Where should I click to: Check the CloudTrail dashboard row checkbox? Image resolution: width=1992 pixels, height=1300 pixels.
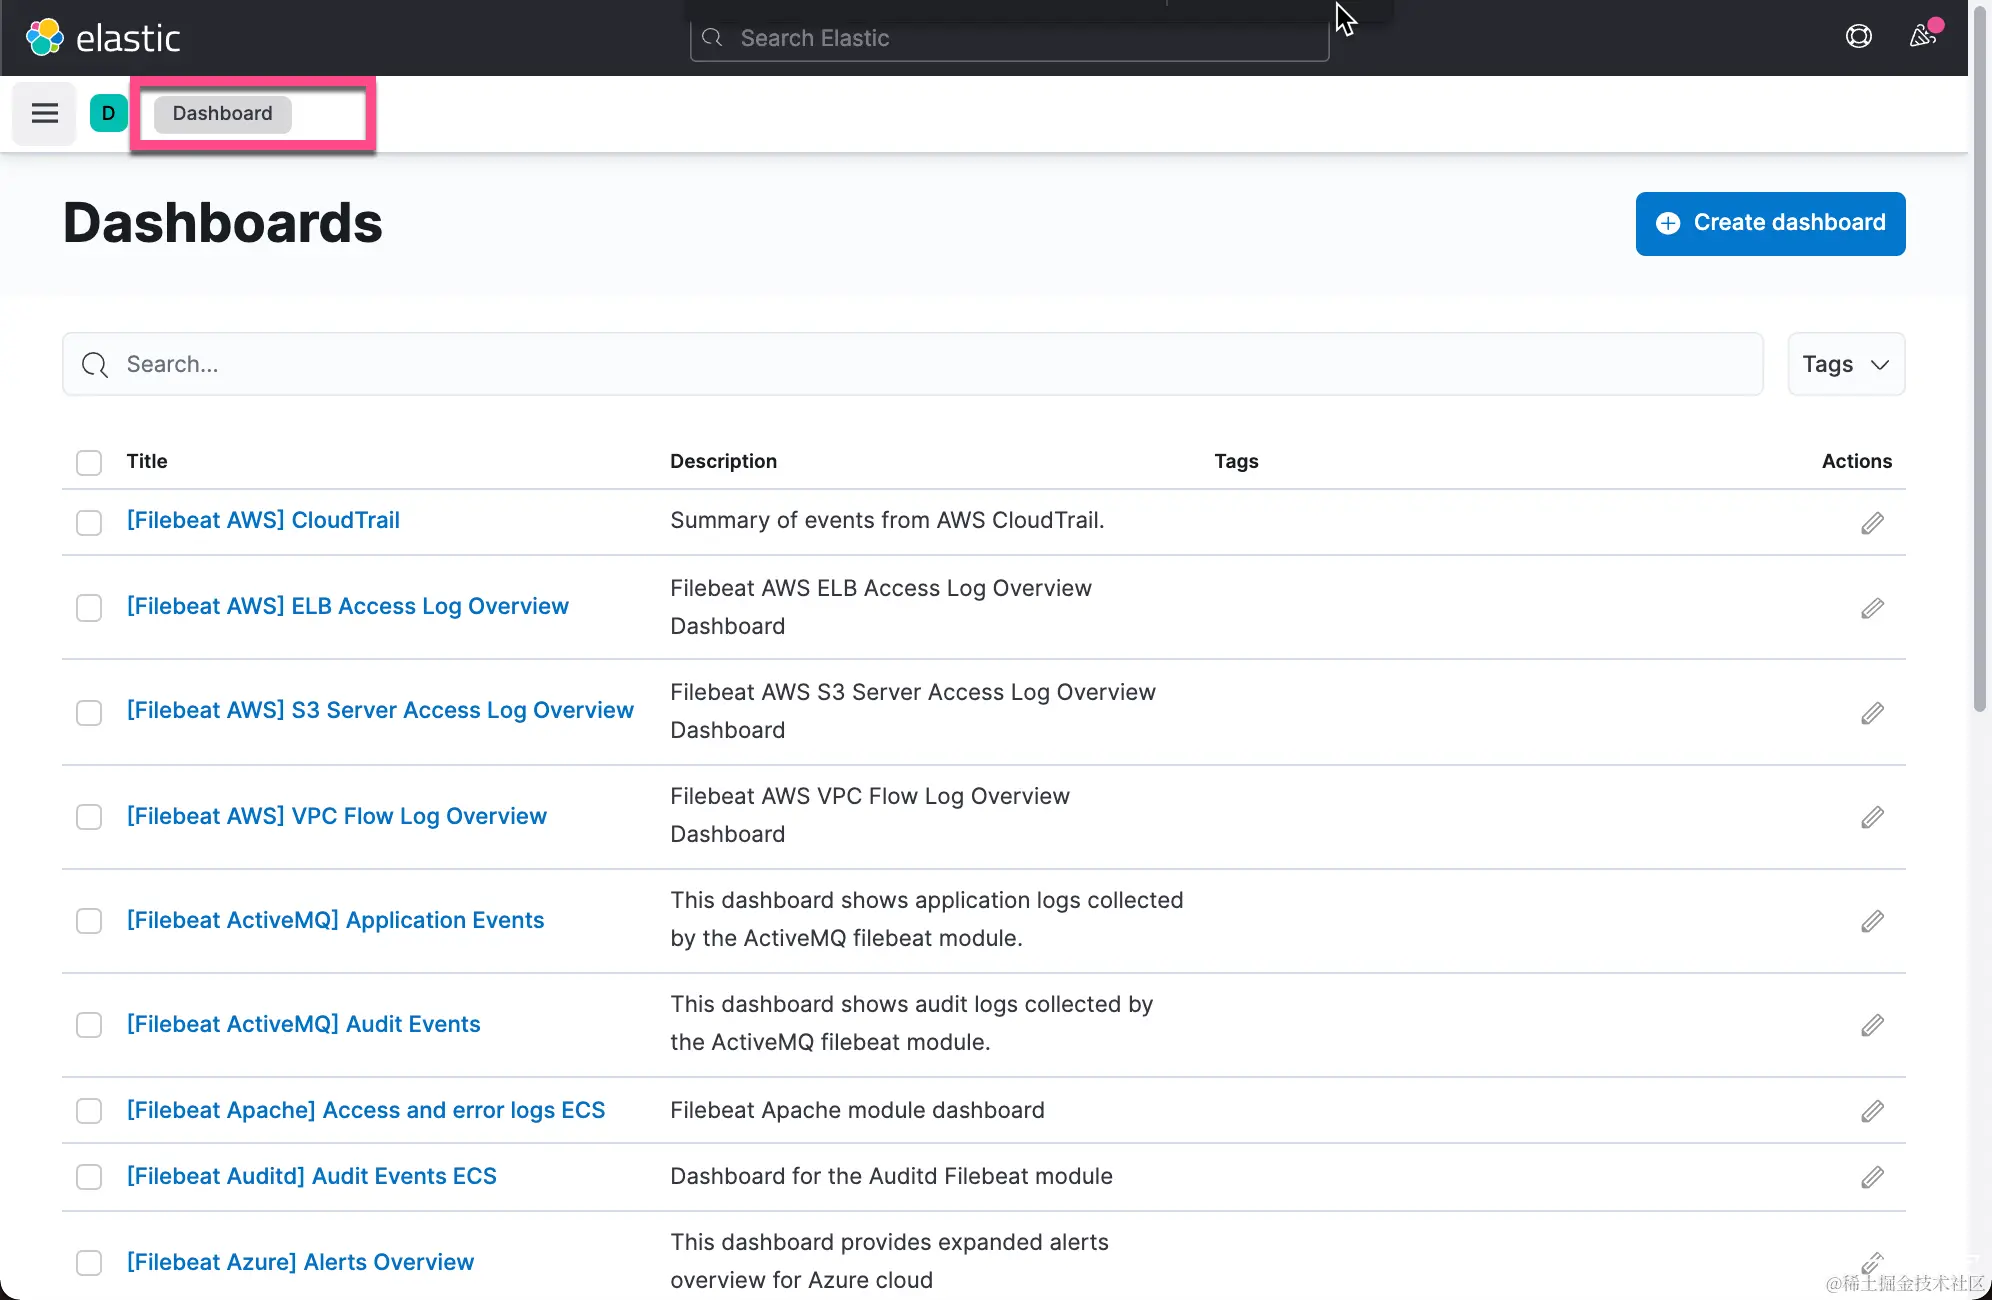(89, 522)
